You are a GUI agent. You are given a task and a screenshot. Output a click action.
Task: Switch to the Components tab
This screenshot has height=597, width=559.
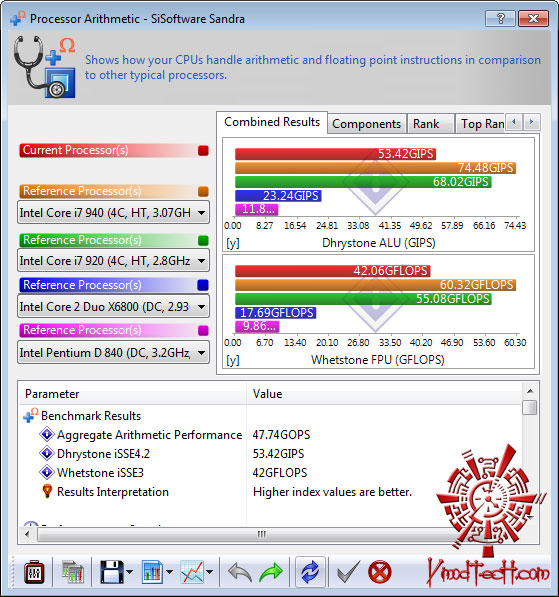(x=366, y=124)
